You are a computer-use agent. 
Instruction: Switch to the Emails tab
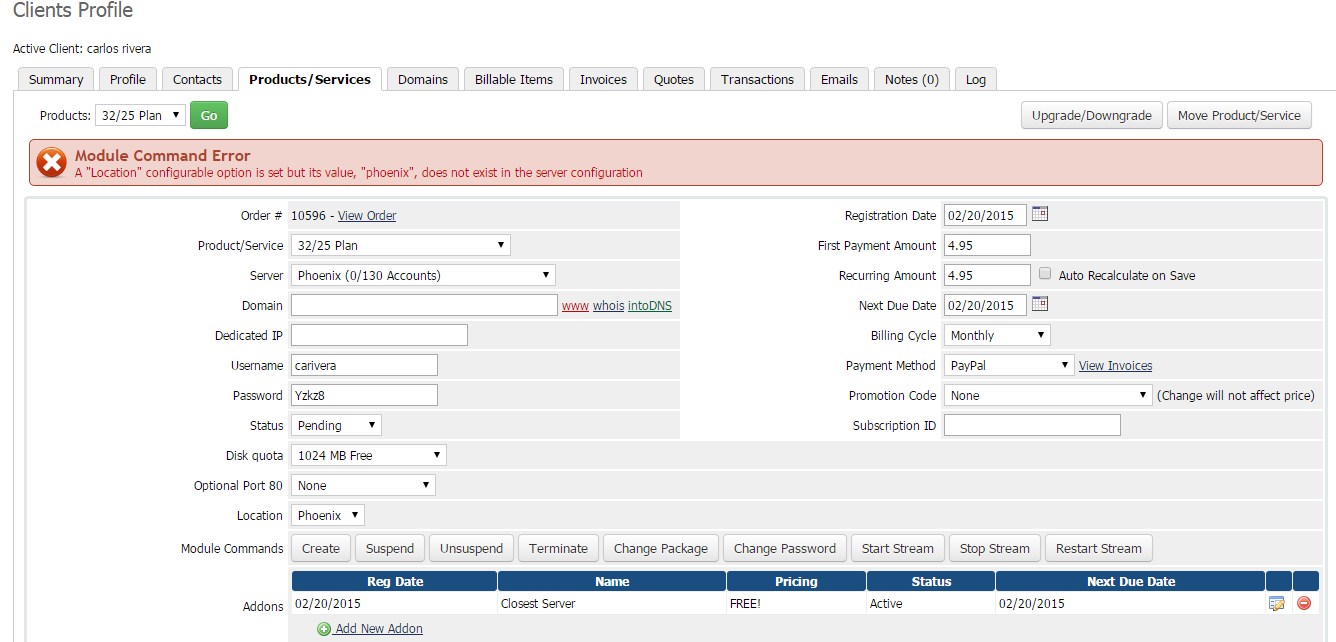tap(839, 79)
